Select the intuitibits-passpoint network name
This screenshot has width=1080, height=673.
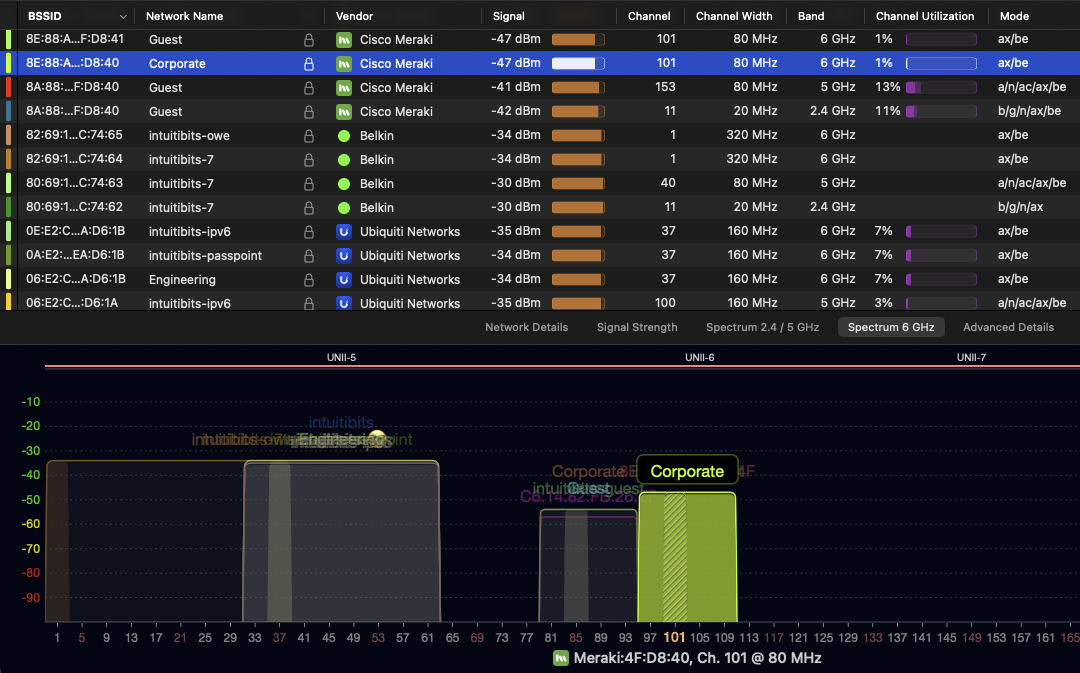click(205, 256)
